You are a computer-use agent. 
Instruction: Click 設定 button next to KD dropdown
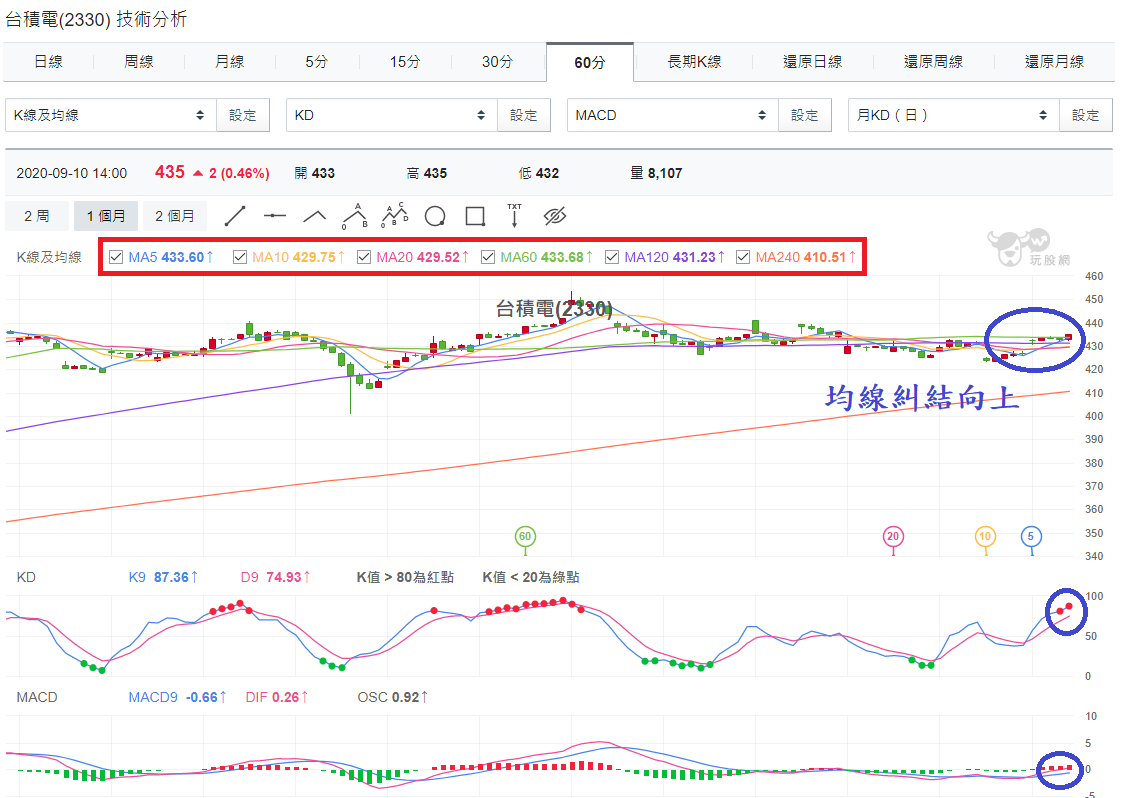524,115
